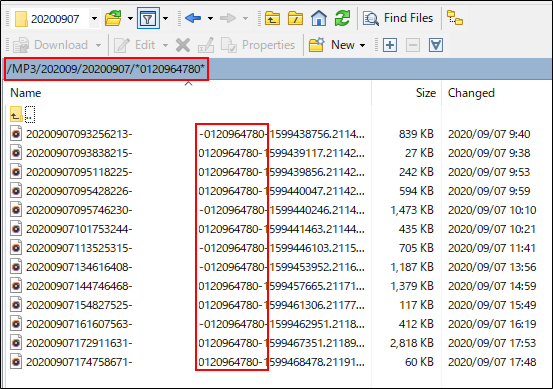Open the filter options dropdown arrow
This screenshot has height=389, width=553.
[165, 18]
